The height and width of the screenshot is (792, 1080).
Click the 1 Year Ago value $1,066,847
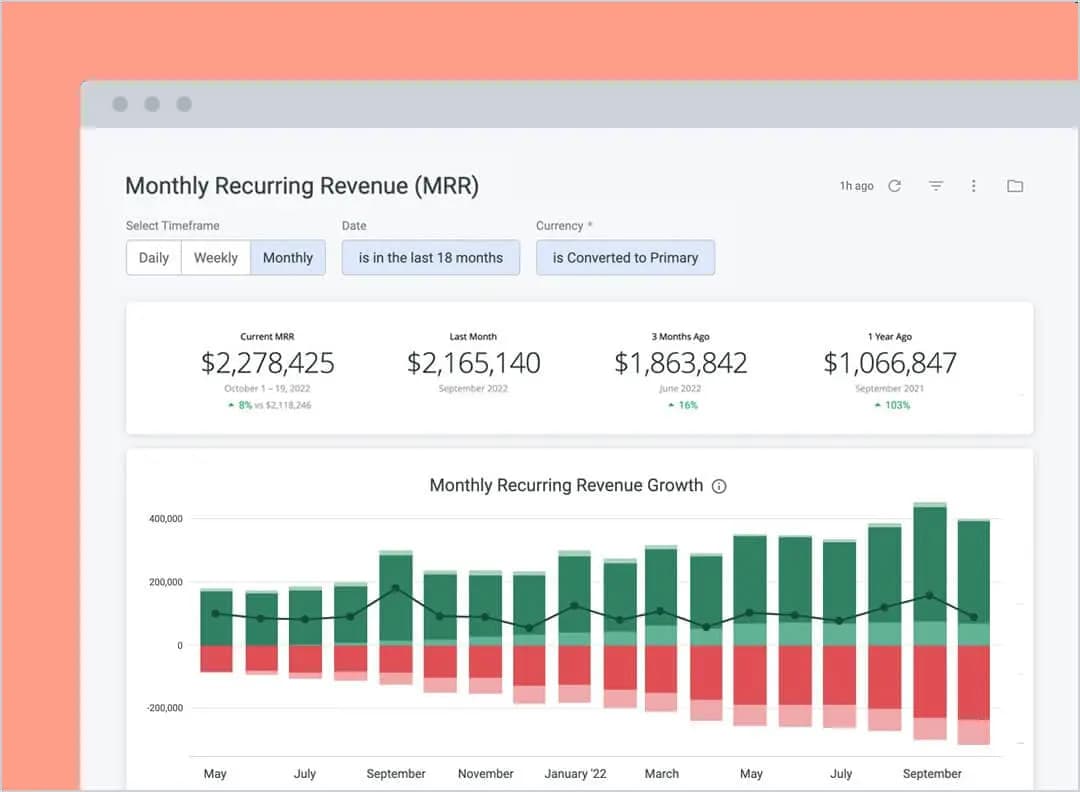(890, 363)
